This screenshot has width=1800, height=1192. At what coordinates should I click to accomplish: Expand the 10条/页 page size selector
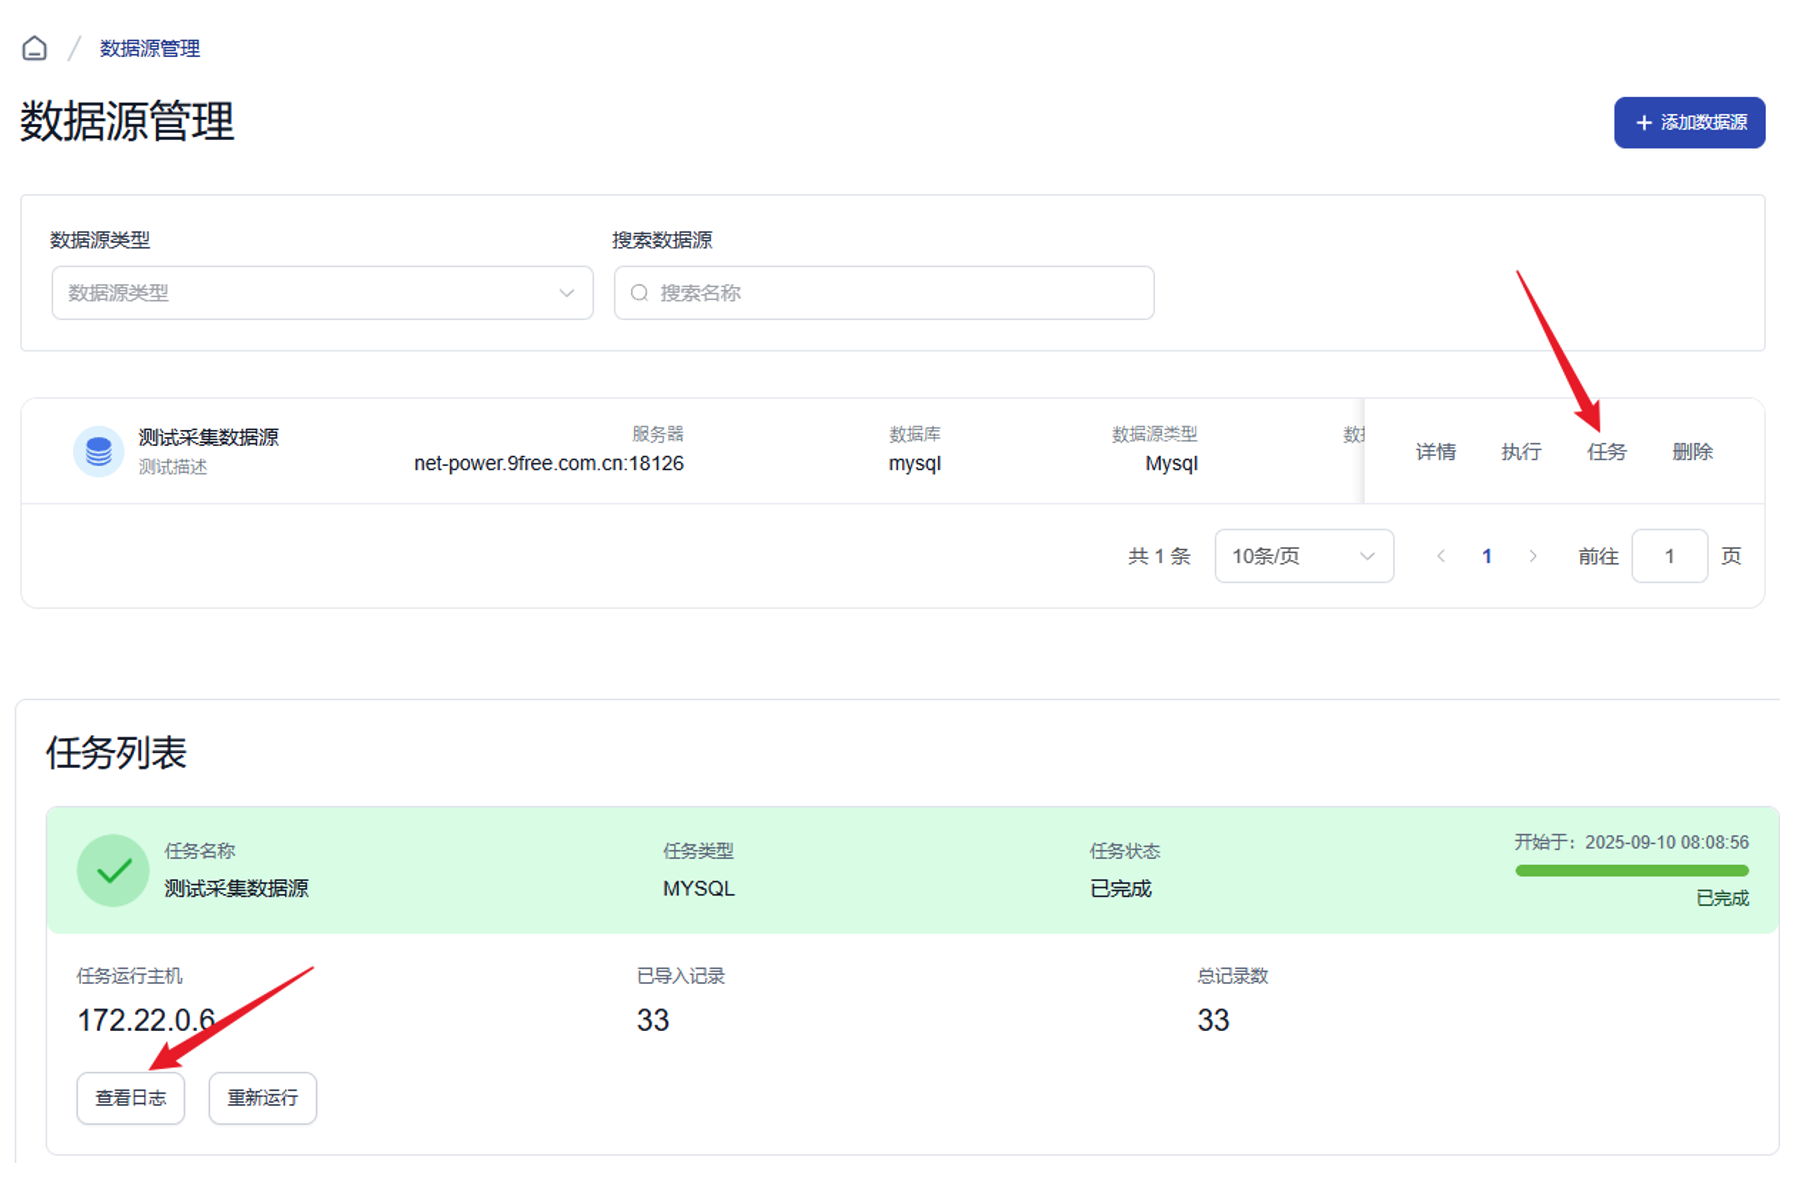pyautogui.click(x=1303, y=556)
